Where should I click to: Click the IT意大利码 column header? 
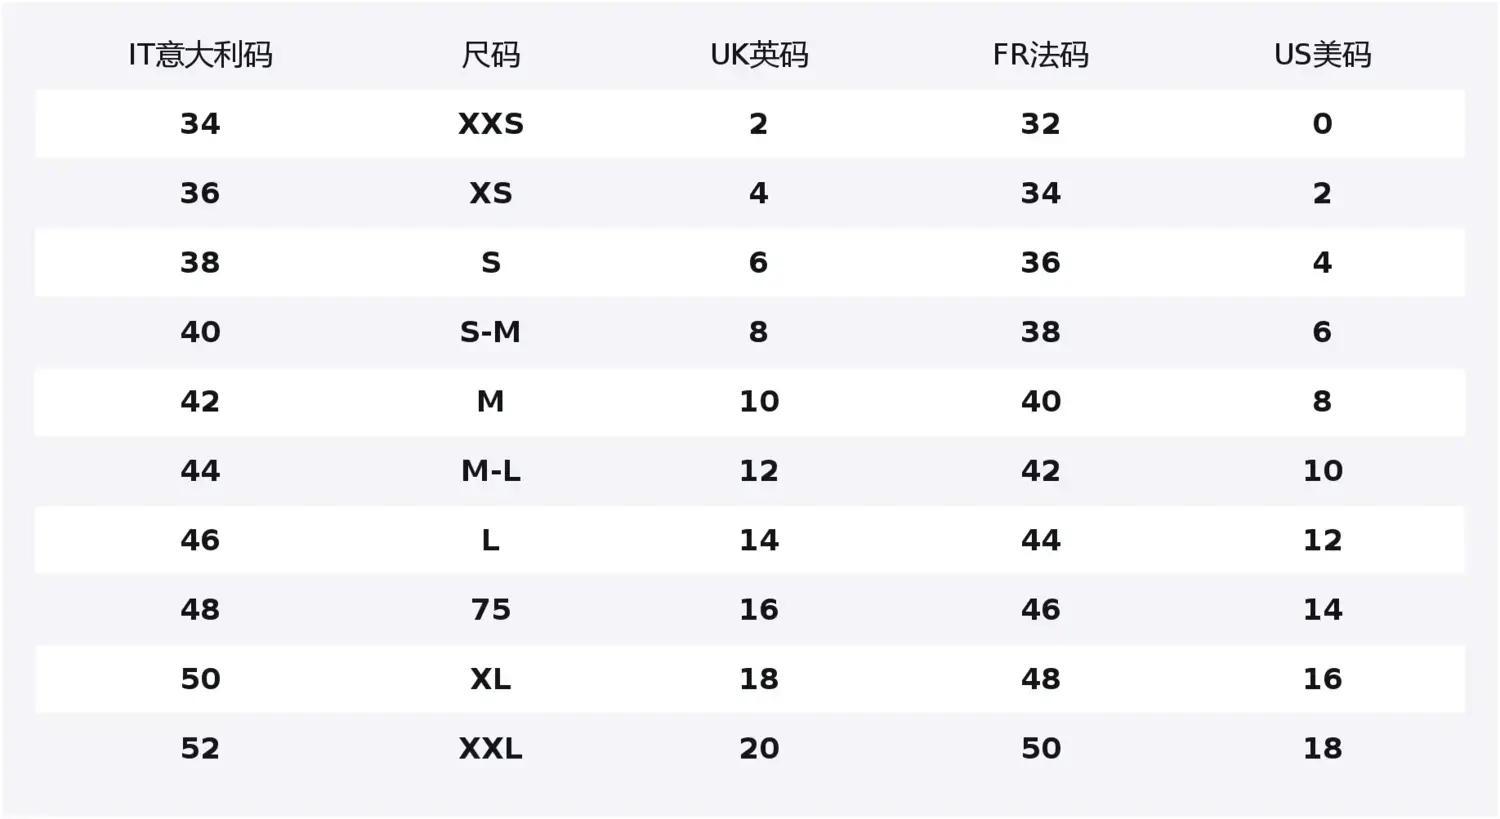200,55
